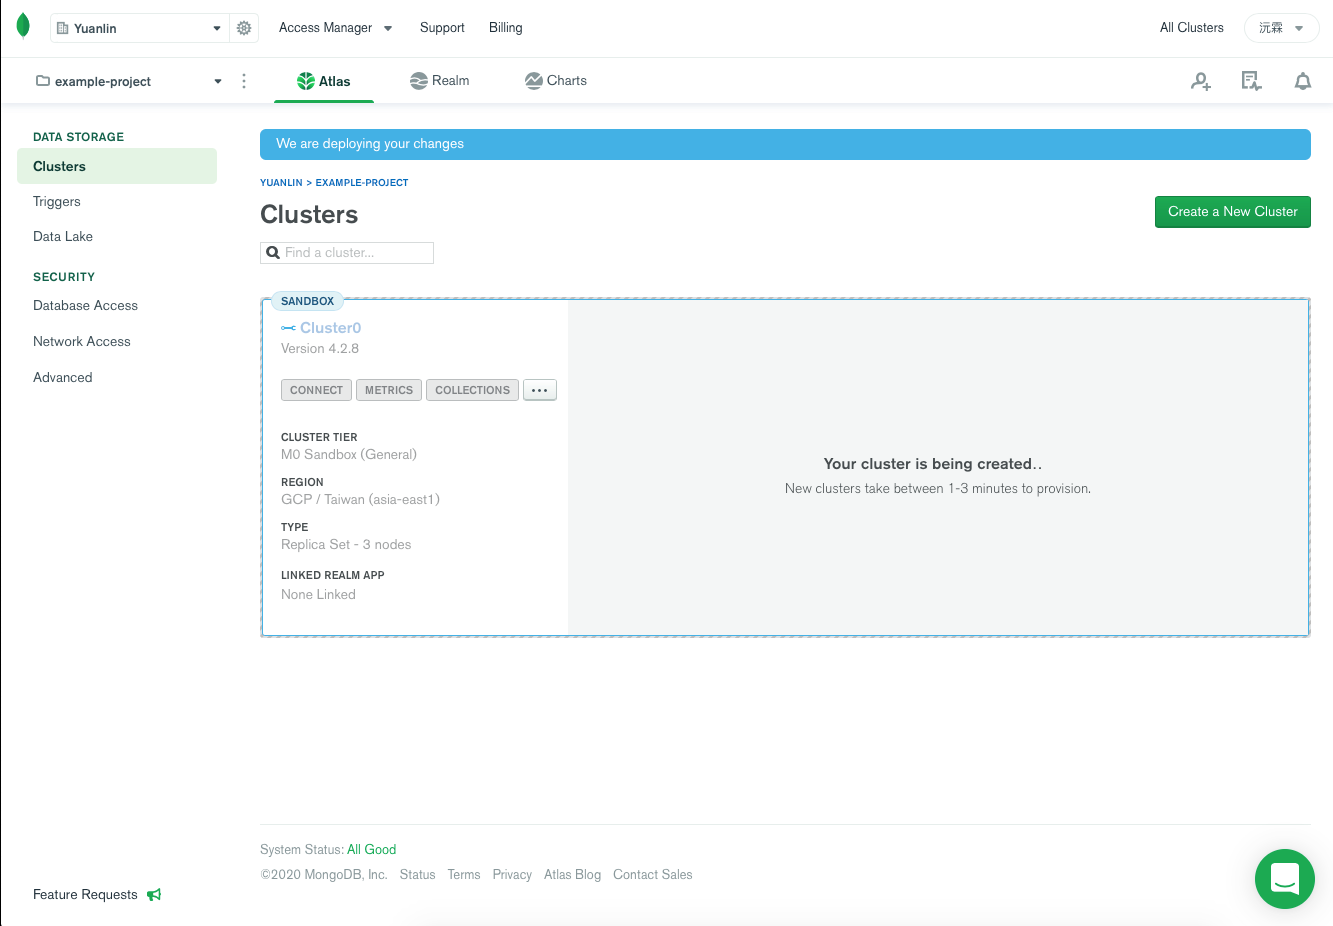Click 'M0 Sandbox (General)' tier text

click(x=349, y=455)
